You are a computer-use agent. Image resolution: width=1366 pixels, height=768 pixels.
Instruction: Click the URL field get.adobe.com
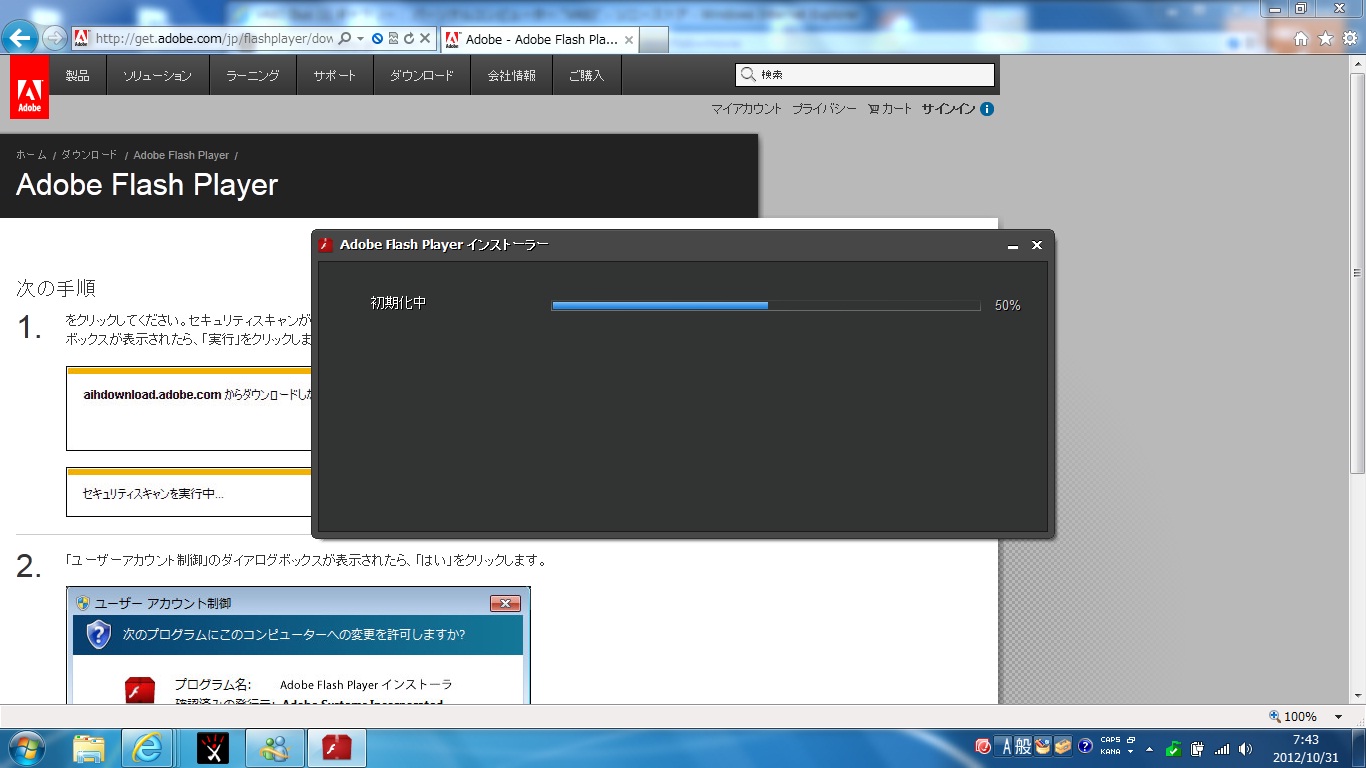click(x=214, y=39)
